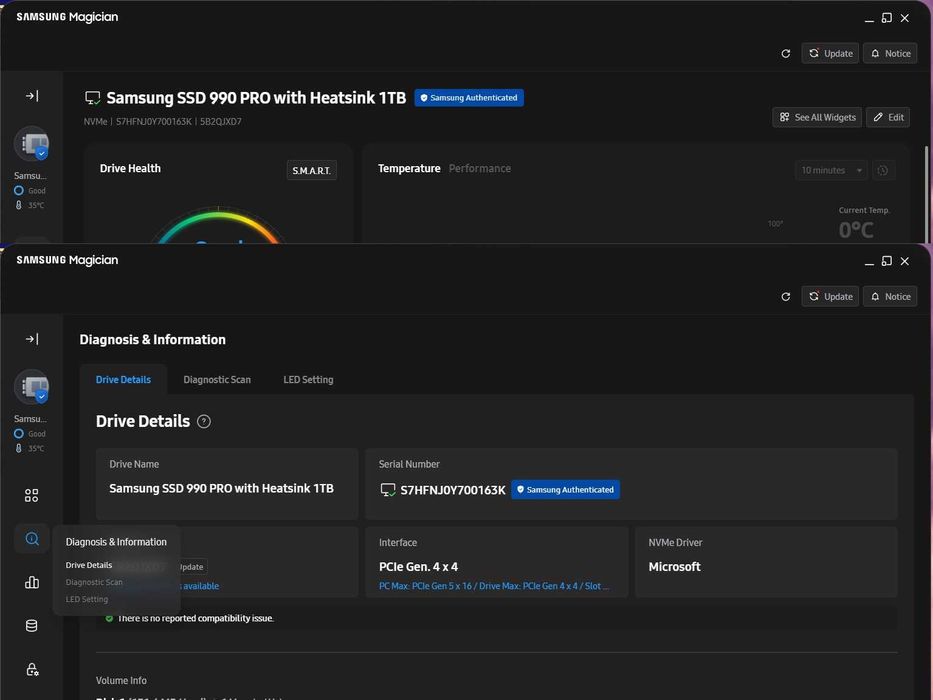Click 'Volume Info' heading
Screen dimensions: 933x700
point(121,680)
